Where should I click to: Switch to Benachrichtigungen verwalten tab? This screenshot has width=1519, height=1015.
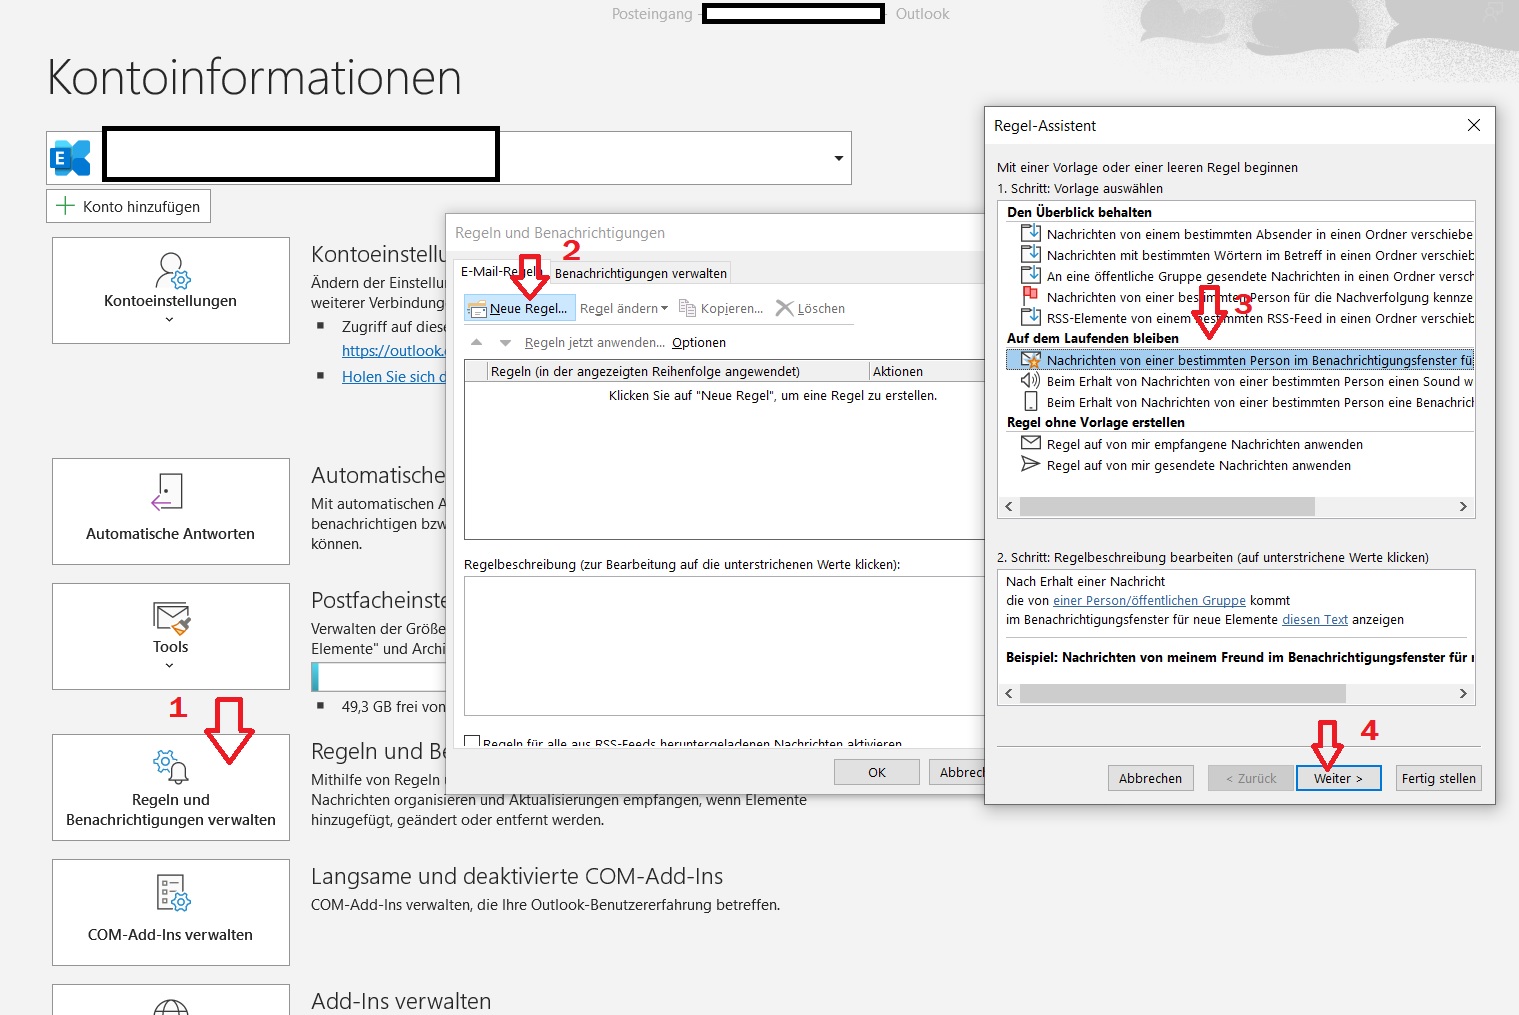tap(640, 273)
